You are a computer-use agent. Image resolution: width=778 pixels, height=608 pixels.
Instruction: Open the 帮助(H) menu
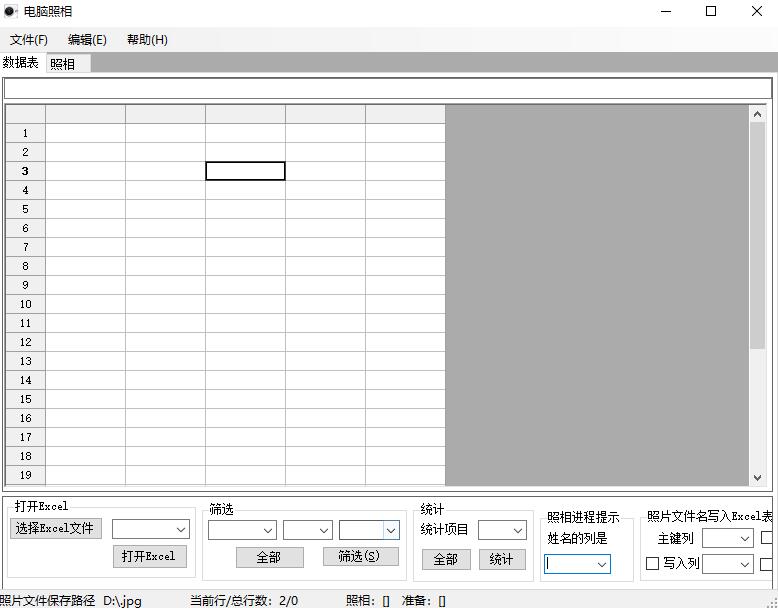pyautogui.click(x=147, y=40)
